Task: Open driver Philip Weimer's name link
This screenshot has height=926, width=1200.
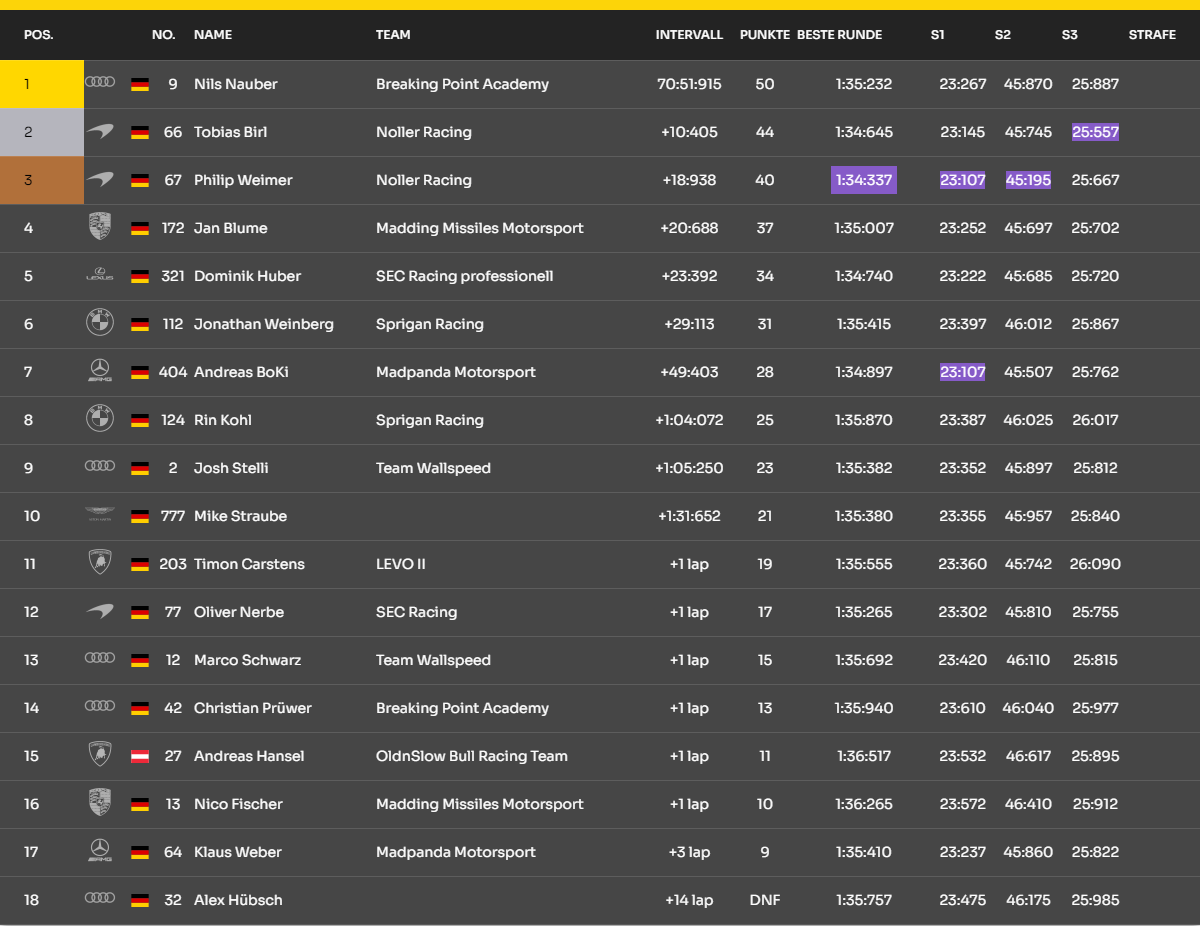Action: pyautogui.click(x=243, y=180)
